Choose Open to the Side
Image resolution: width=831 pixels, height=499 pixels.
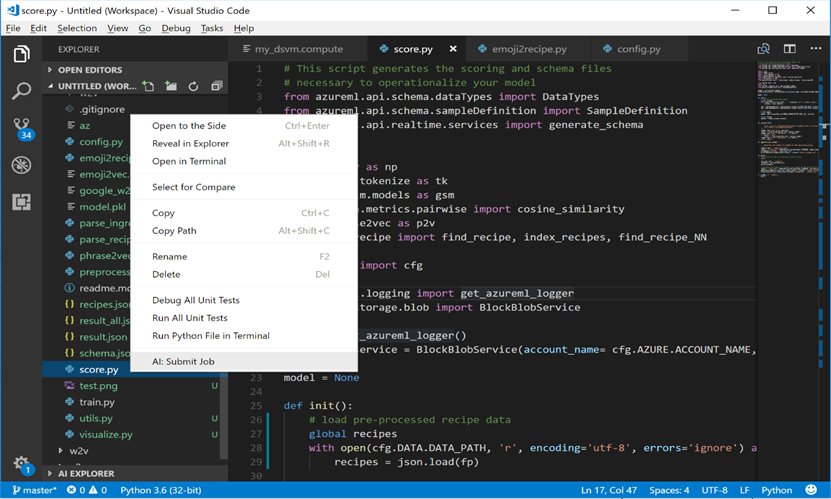(244, 126)
